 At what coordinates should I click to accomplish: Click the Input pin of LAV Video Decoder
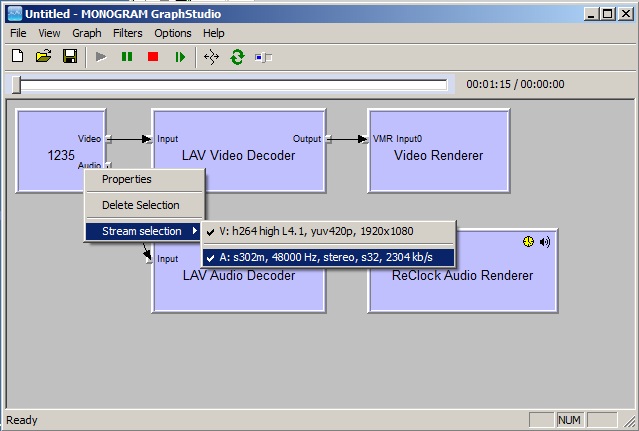[x=149, y=139]
